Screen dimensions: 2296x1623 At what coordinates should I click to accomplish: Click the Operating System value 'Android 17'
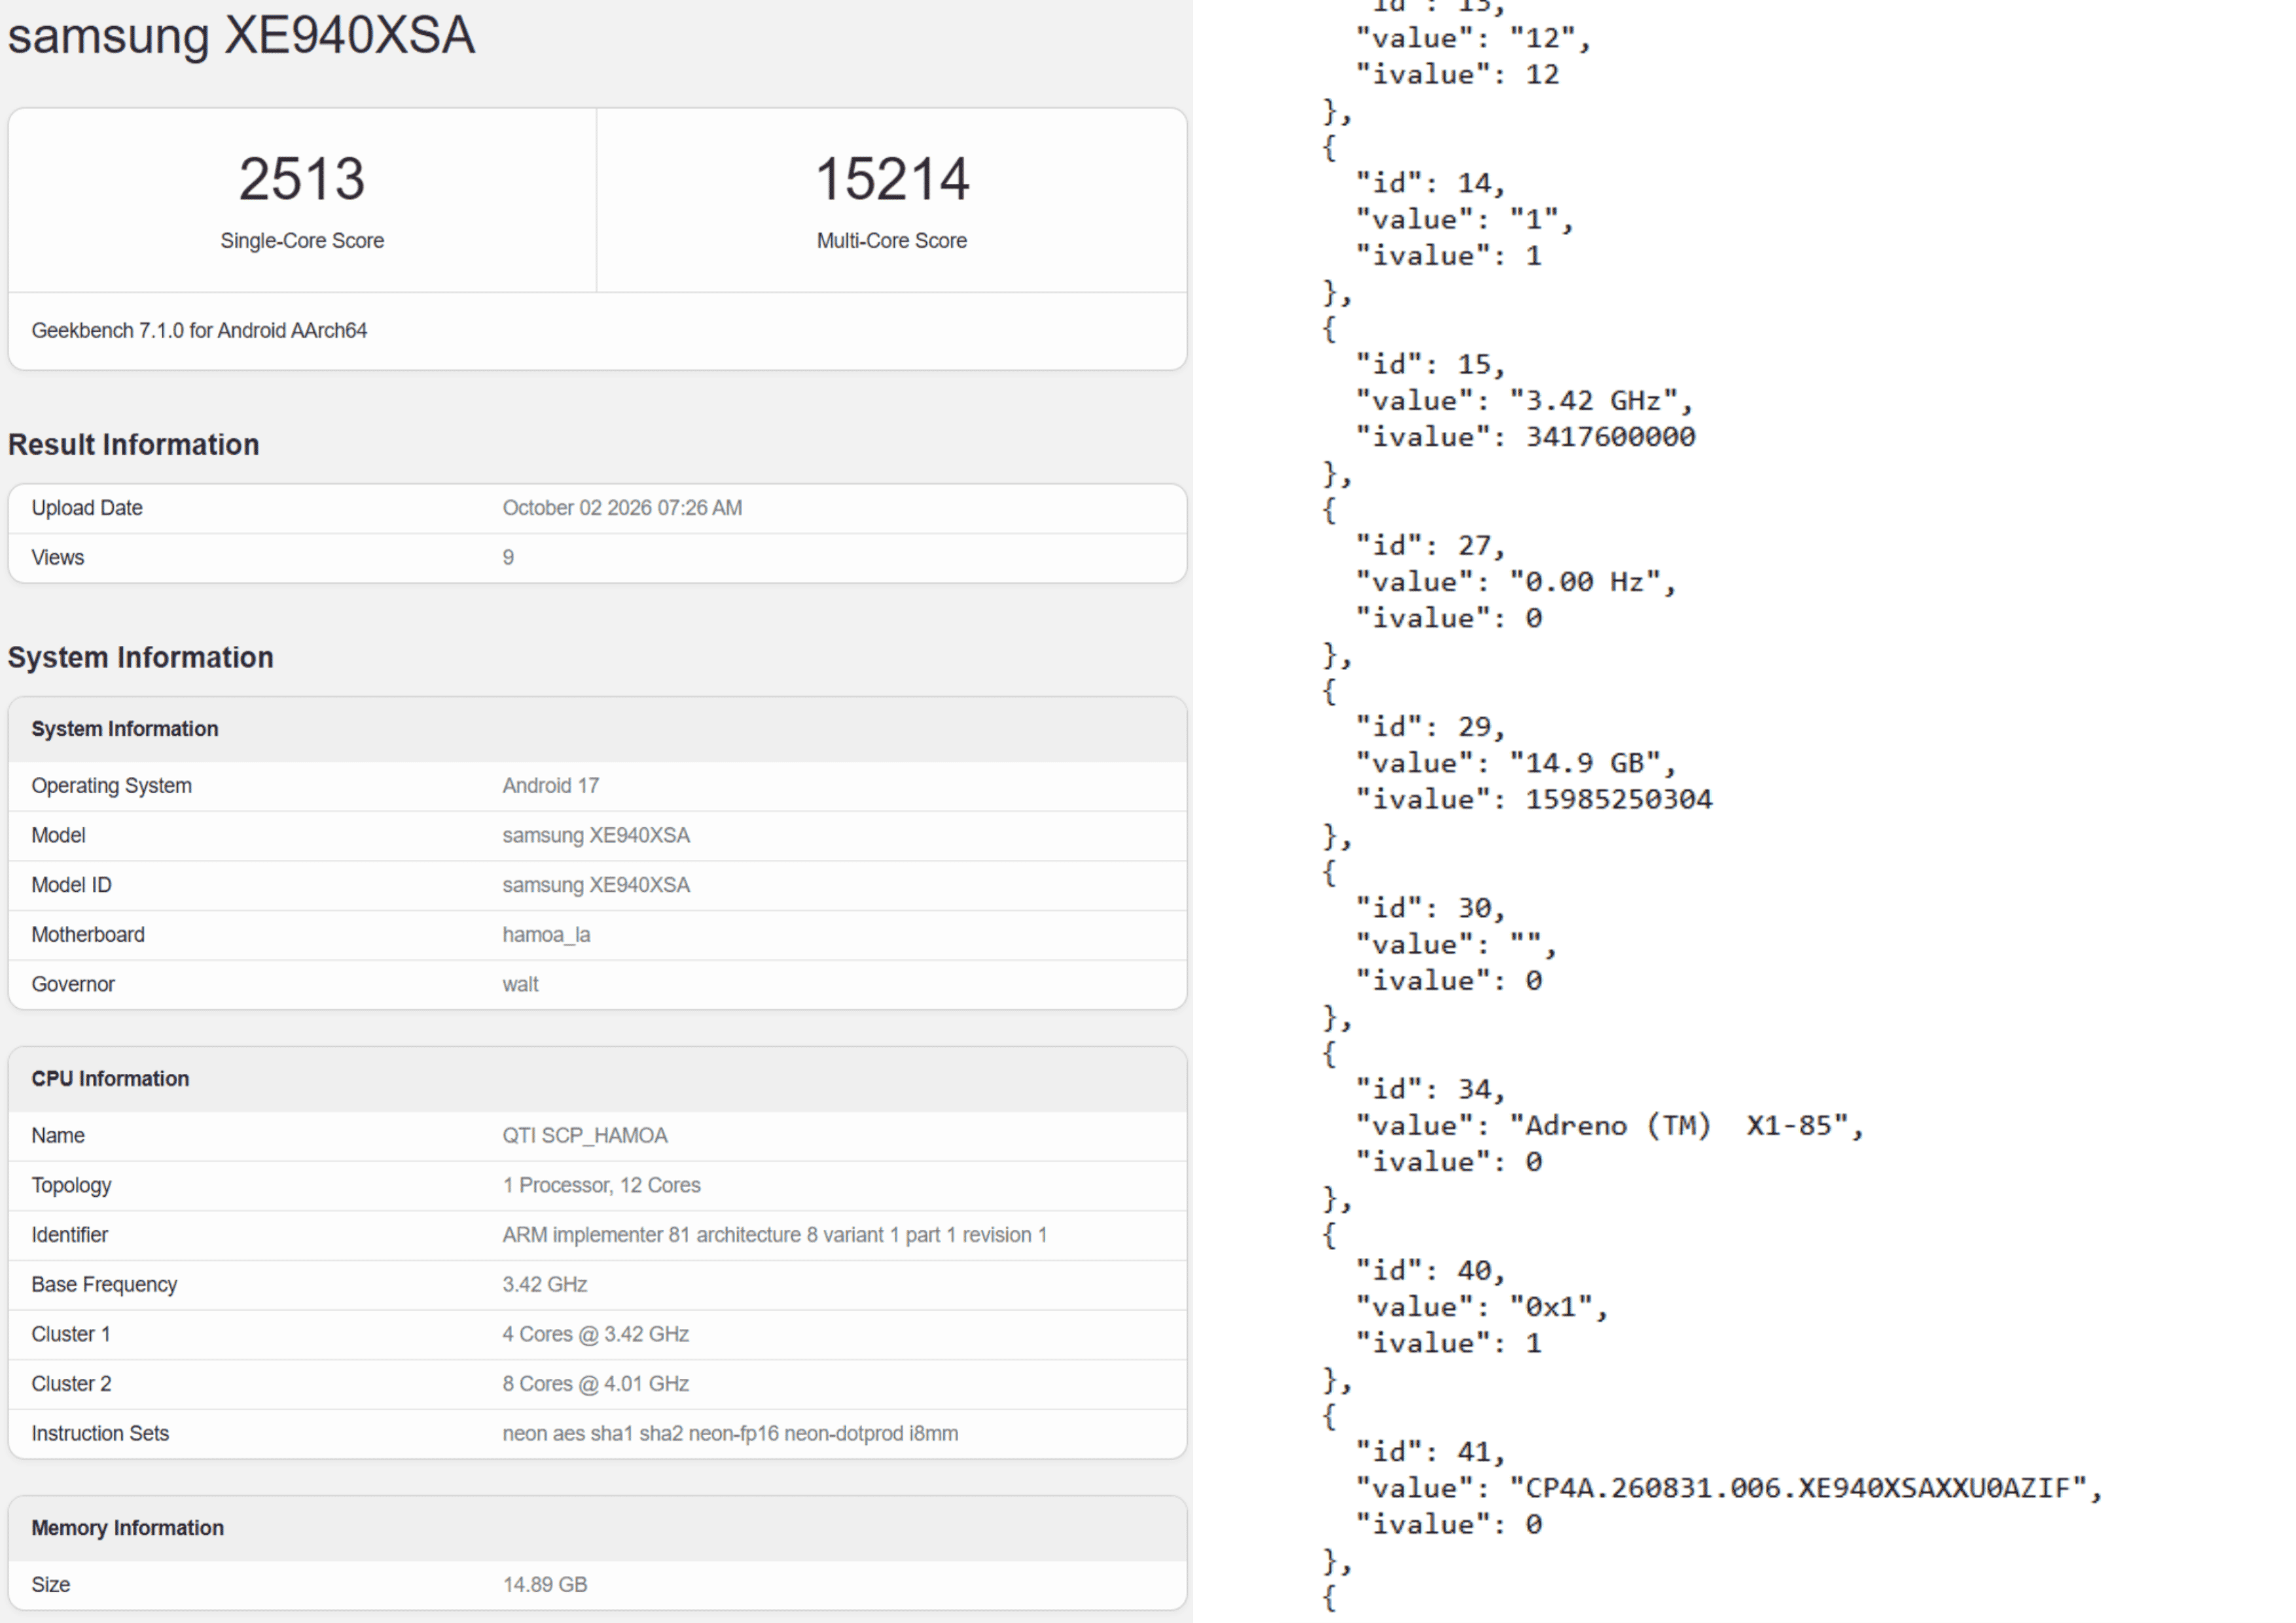(551, 786)
